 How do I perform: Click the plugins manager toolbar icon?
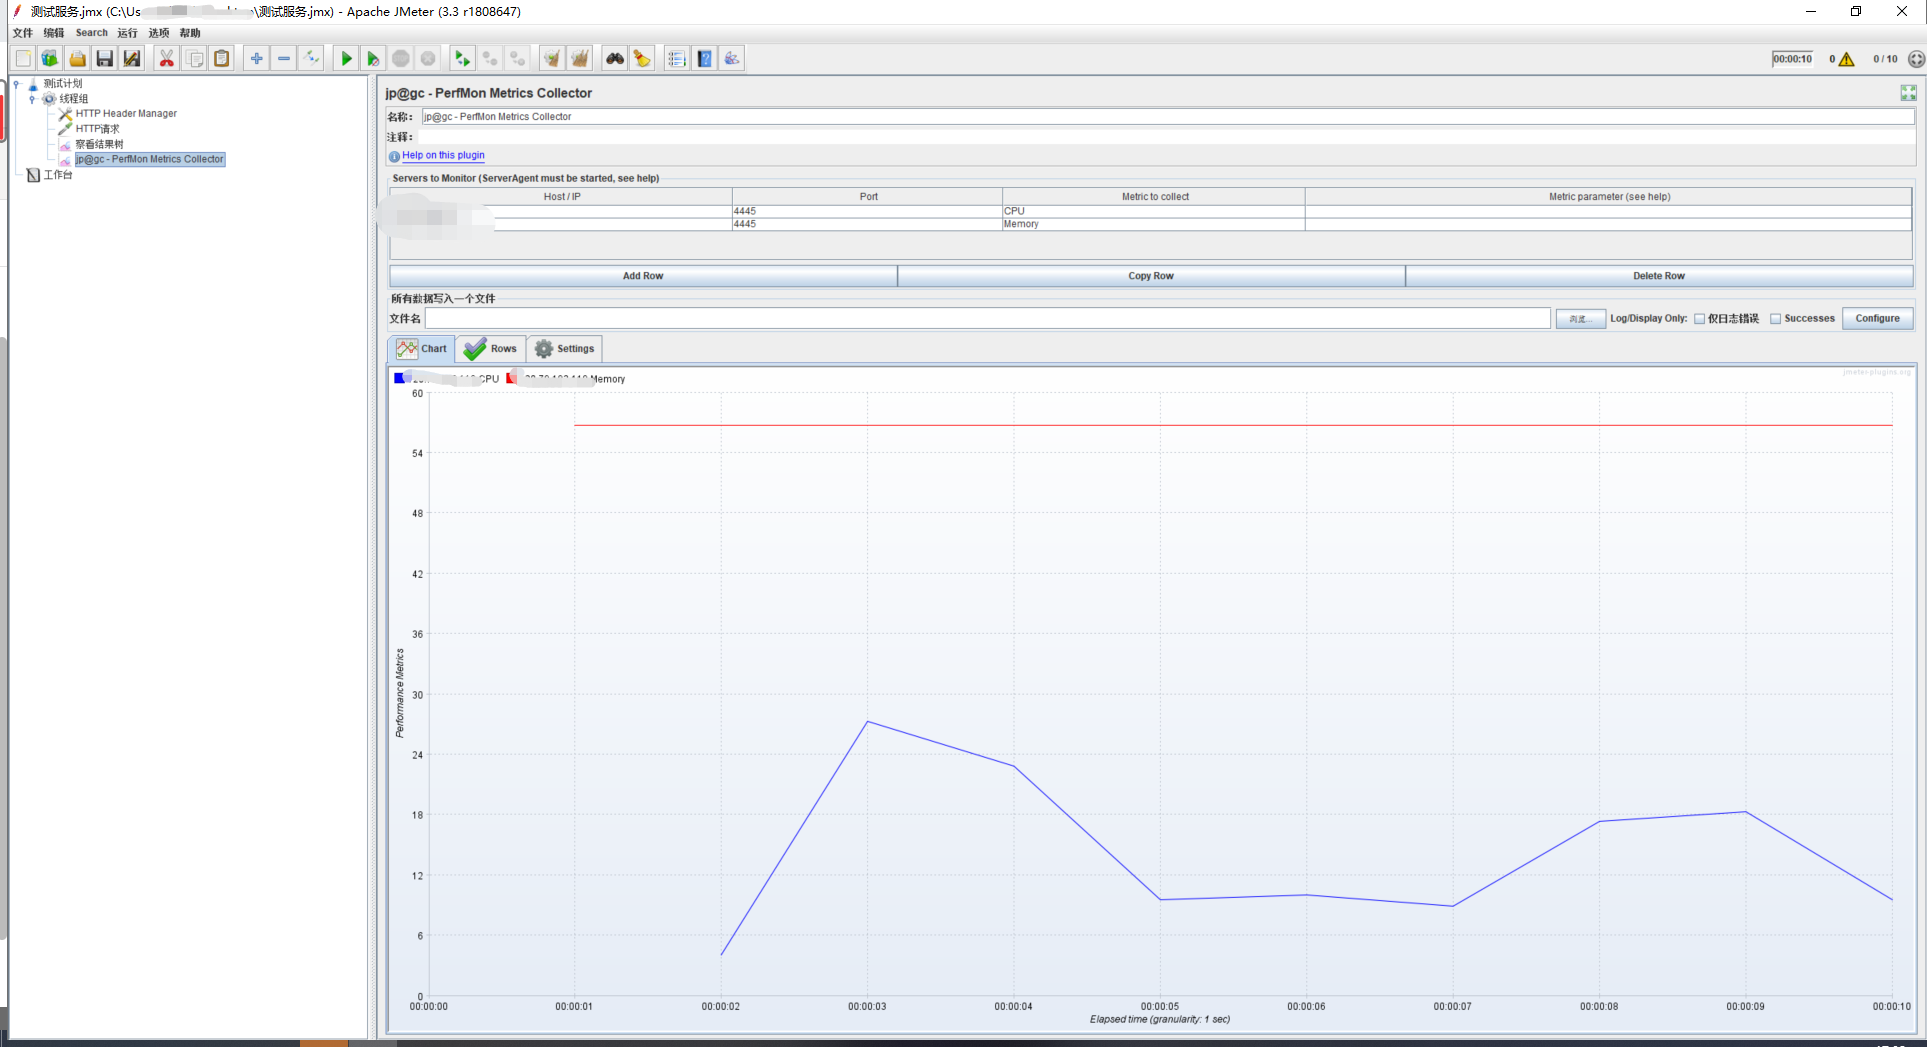tap(732, 59)
